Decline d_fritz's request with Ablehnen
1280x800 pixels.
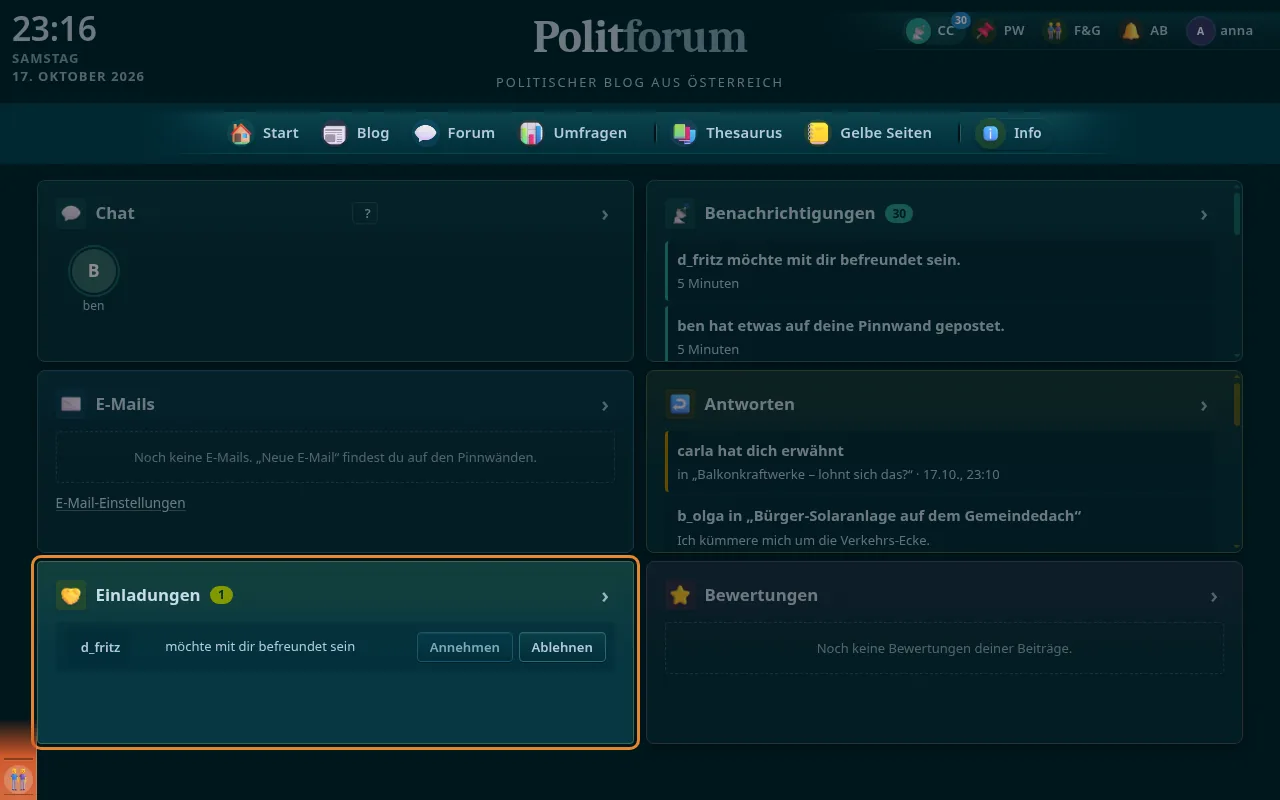point(562,647)
